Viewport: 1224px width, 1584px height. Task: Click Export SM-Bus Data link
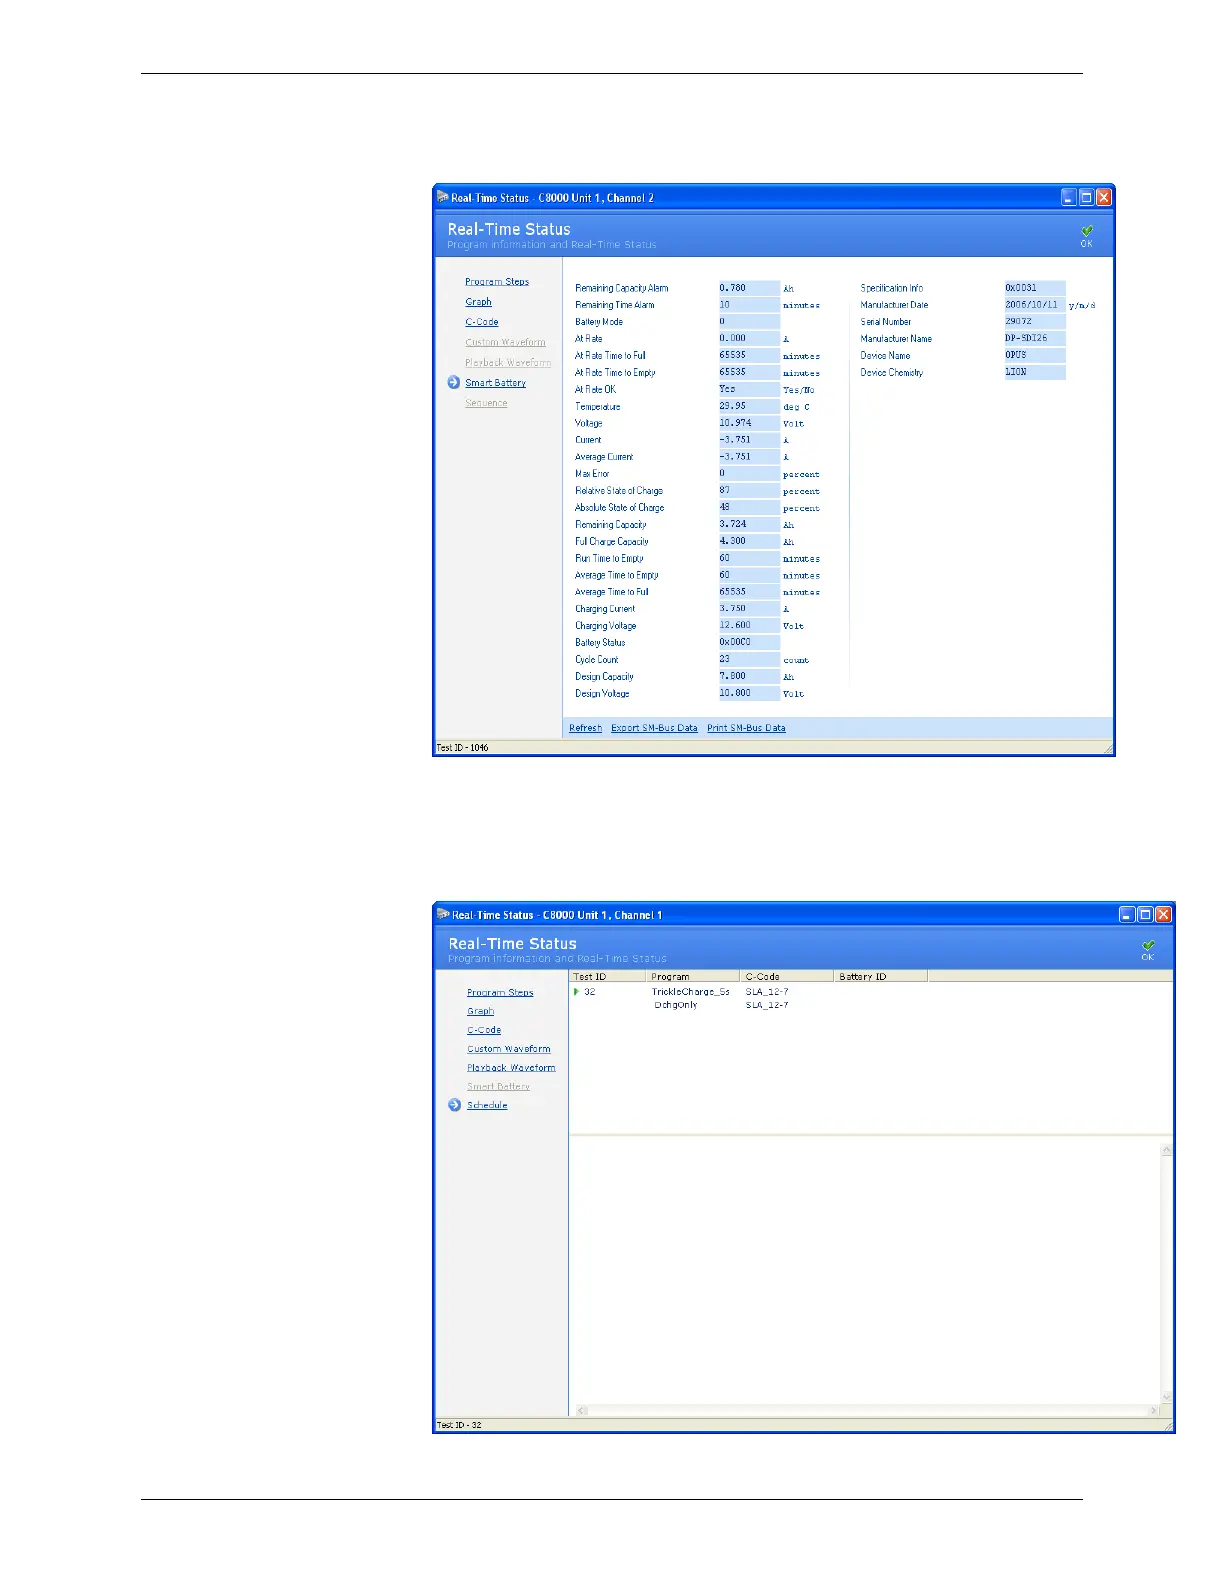pos(654,728)
